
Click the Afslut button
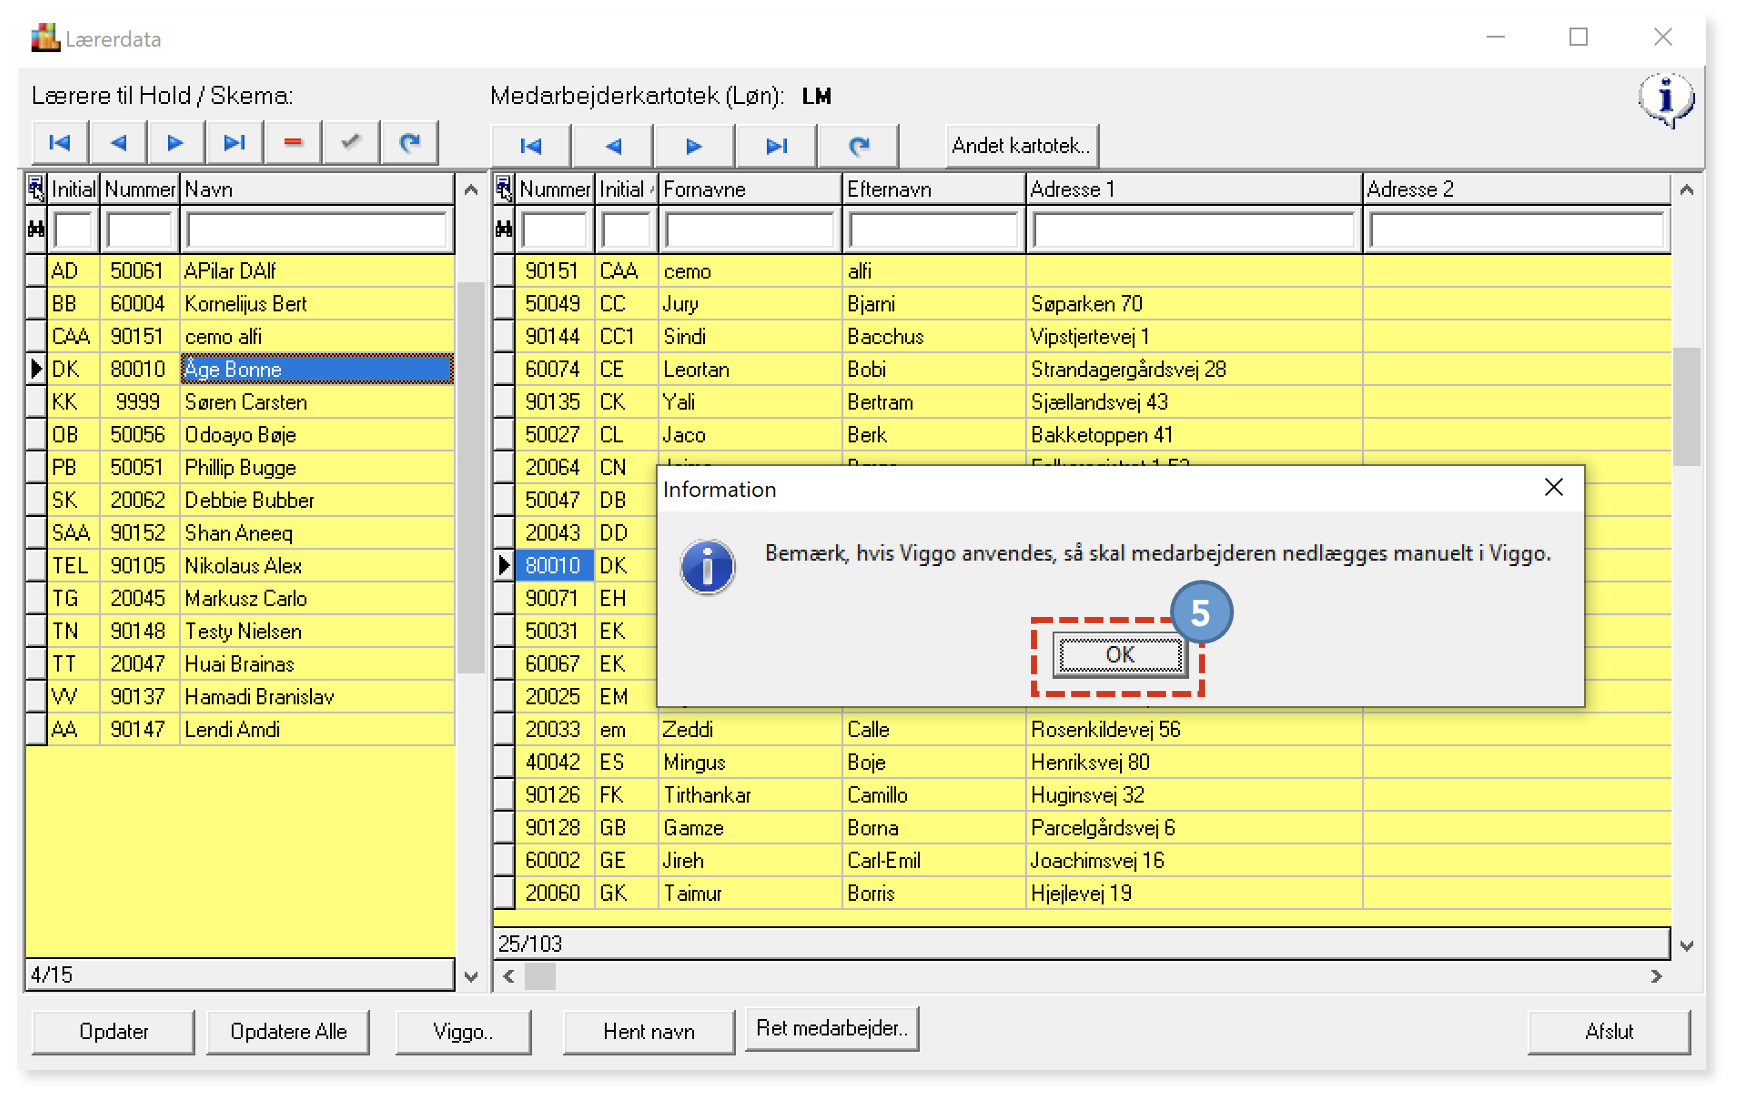tap(1609, 1032)
